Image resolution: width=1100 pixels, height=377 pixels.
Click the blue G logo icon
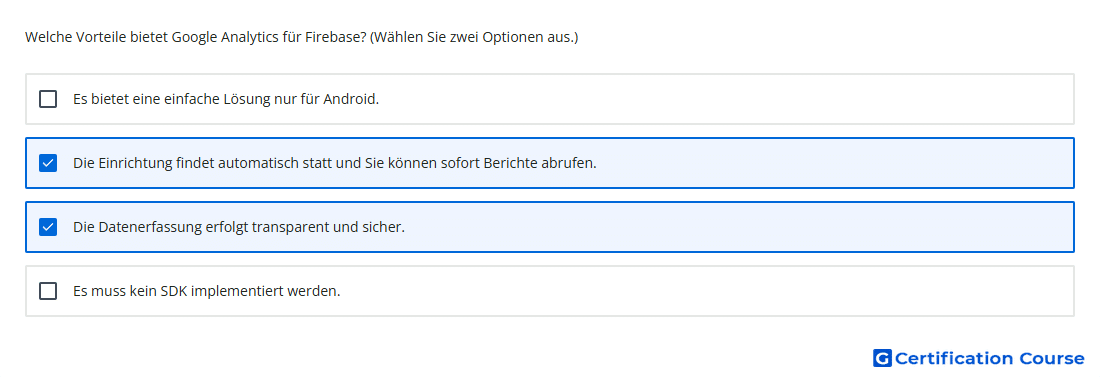pyautogui.click(x=882, y=358)
